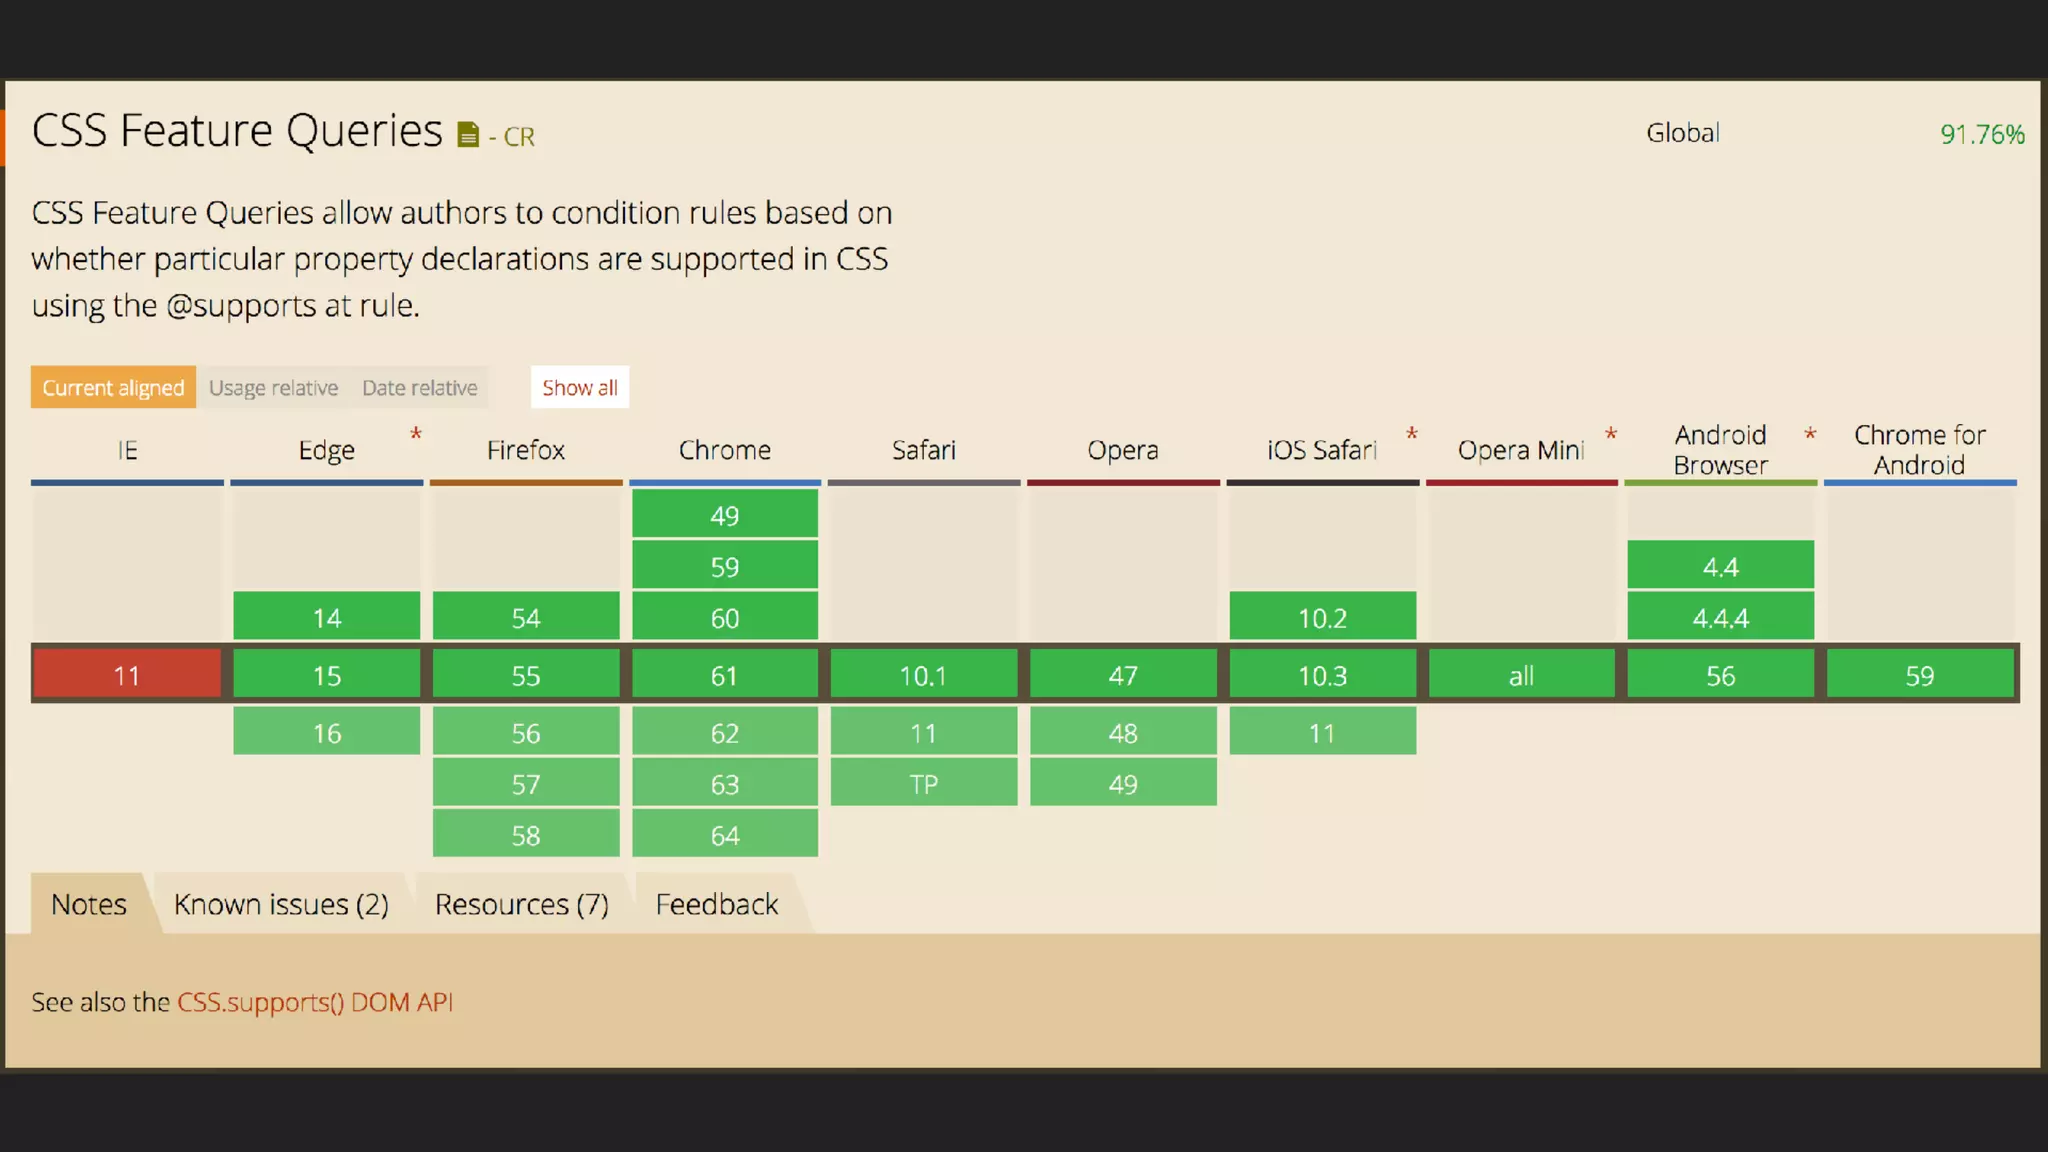Switch to Date relative view
This screenshot has width=2048, height=1152.
[x=419, y=388]
